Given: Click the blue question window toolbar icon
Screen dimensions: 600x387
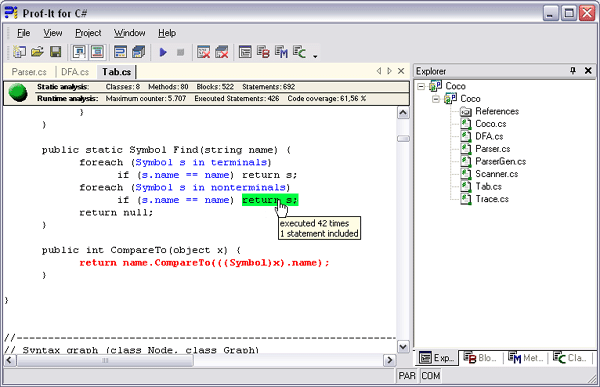Looking at the screenshot, I should point(121,52).
